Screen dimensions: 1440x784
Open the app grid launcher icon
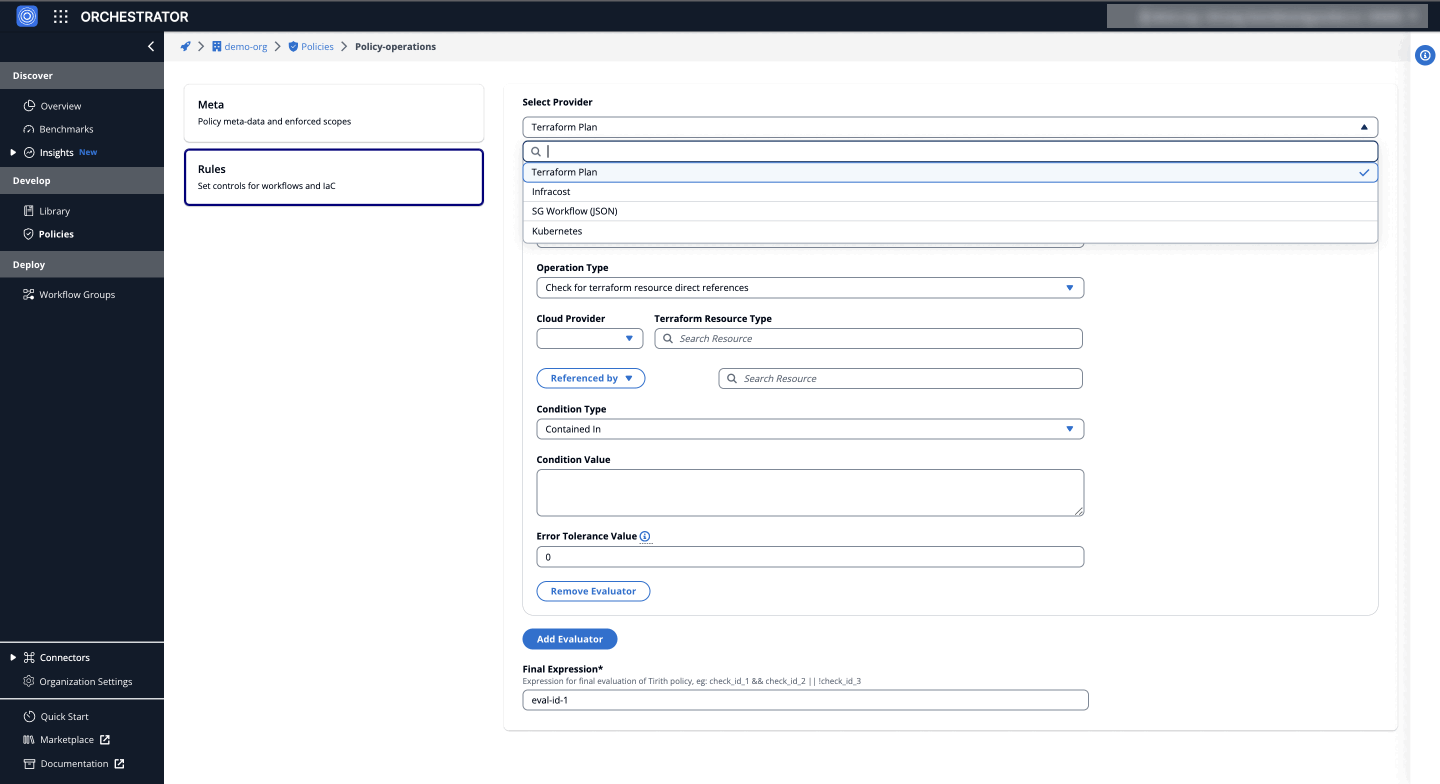click(61, 16)
